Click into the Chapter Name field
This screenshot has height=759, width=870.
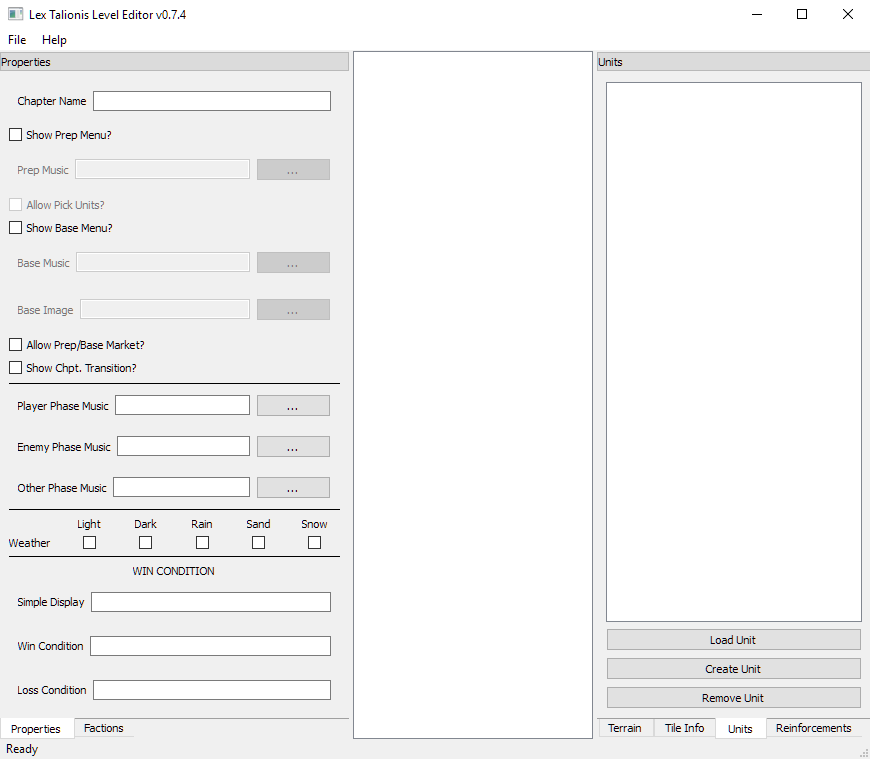(x=211, y=101)
